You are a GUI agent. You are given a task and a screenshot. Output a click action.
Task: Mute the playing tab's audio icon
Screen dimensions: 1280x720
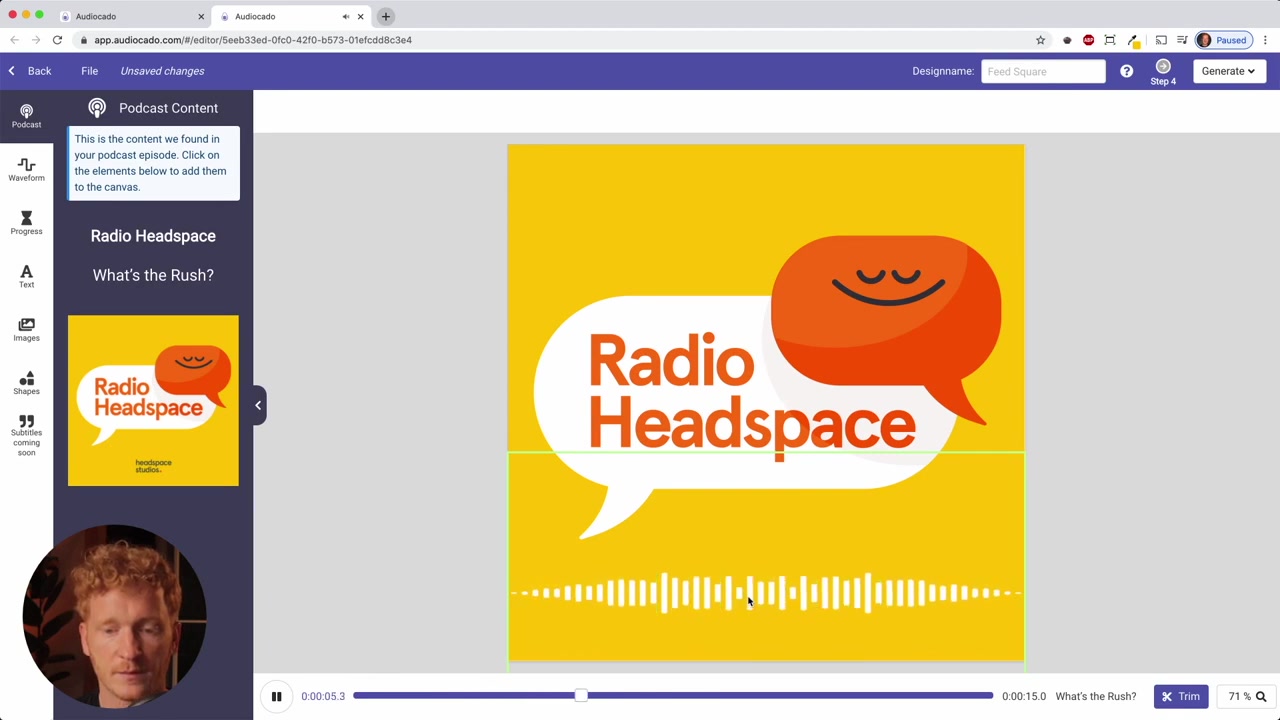[x=345, y=16]
